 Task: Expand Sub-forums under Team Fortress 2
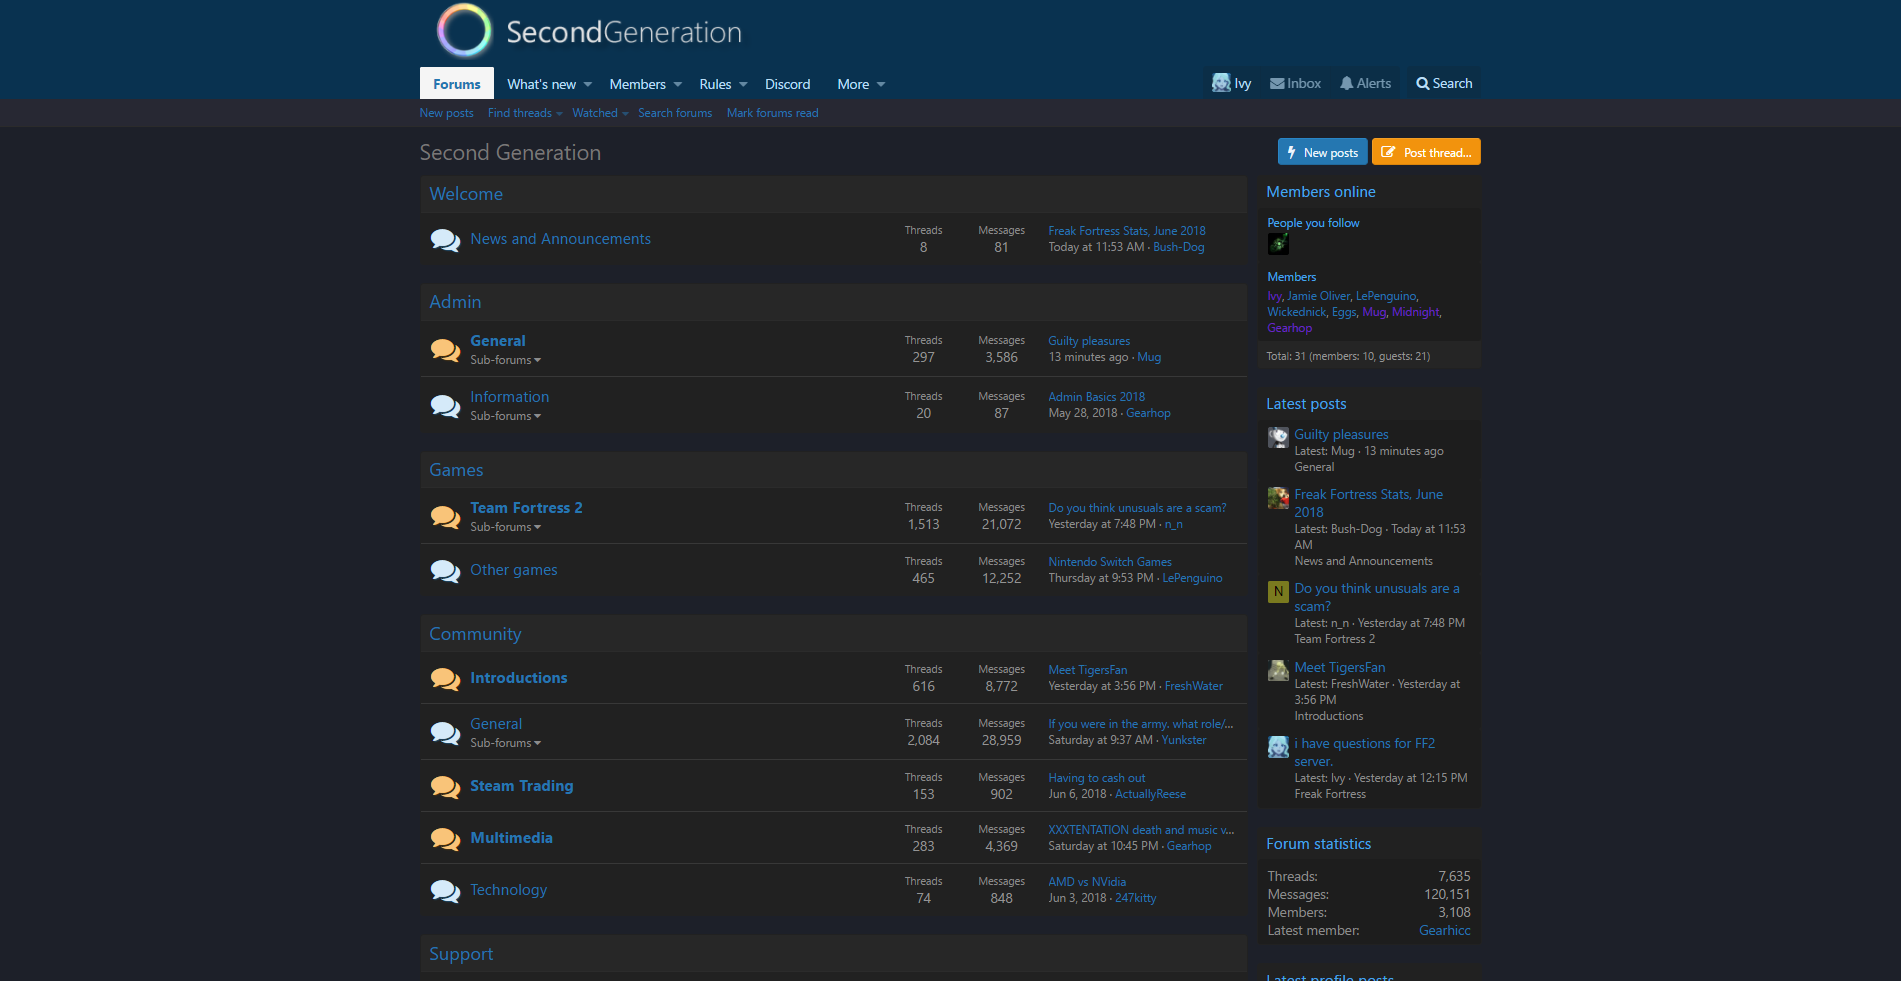coord(506,527)
